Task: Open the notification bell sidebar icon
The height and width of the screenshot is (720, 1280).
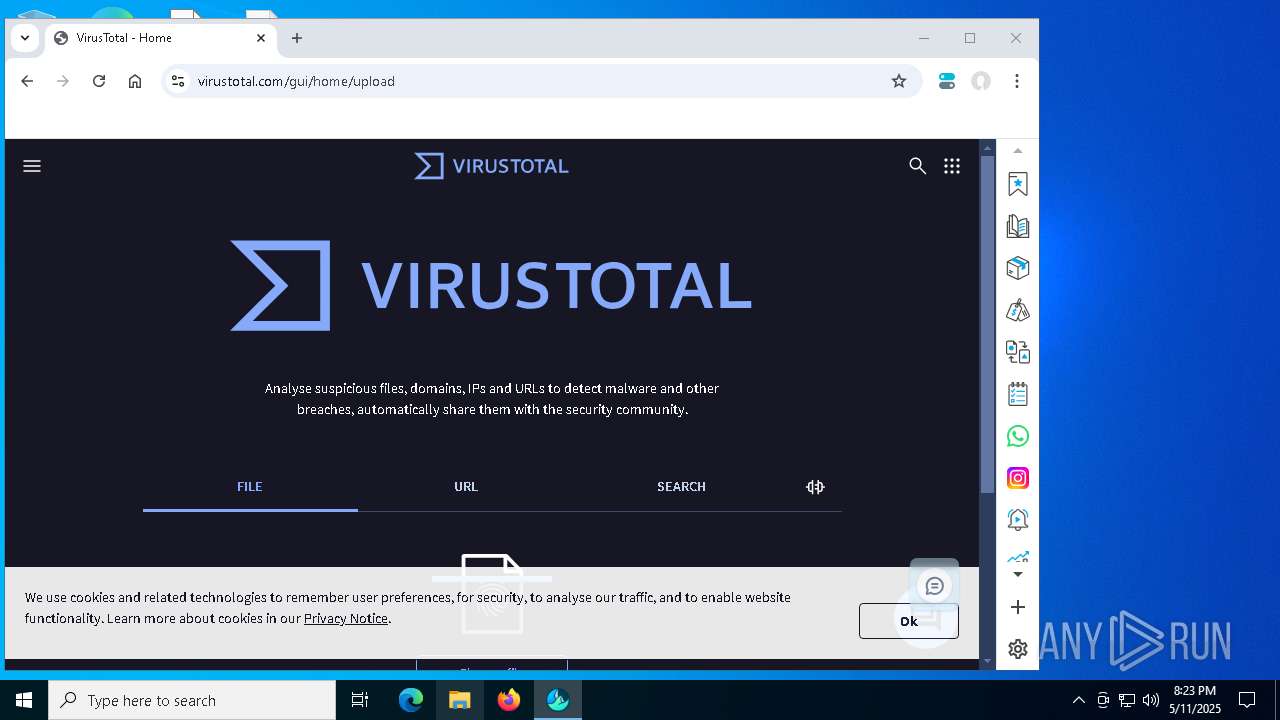Action: pyautogui.click(x=1018, y=520)
